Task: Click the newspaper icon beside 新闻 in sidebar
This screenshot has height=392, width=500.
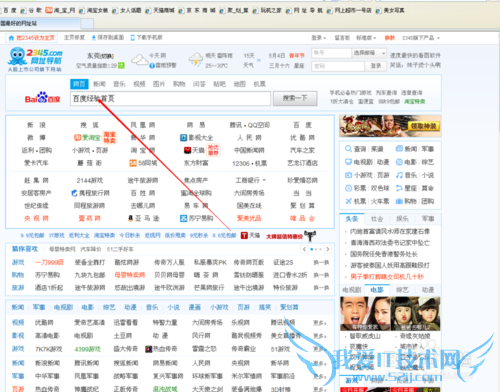Action: [399, 149]
